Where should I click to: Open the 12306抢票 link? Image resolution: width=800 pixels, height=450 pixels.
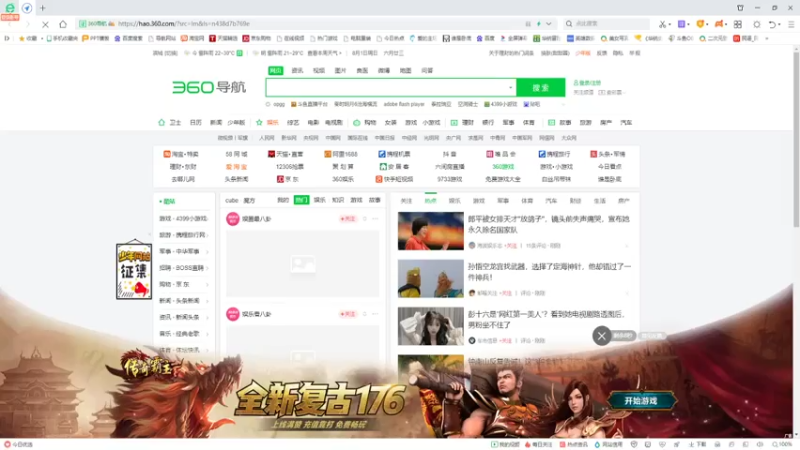click(x=290, y=167)
